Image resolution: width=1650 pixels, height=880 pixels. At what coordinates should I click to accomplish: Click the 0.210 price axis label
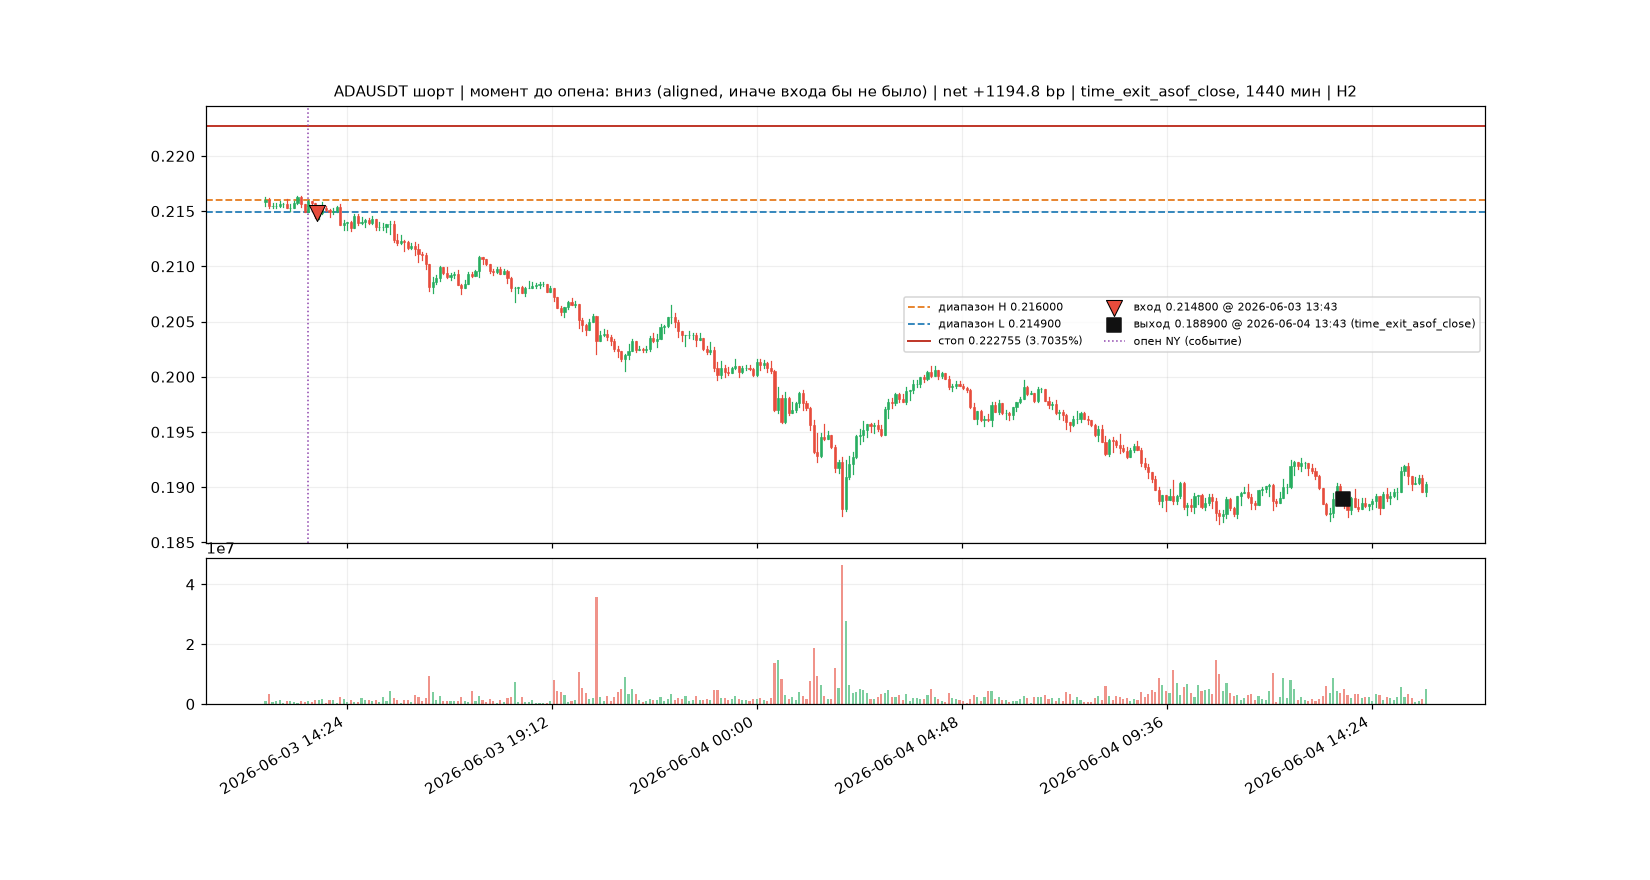(173, 267)
